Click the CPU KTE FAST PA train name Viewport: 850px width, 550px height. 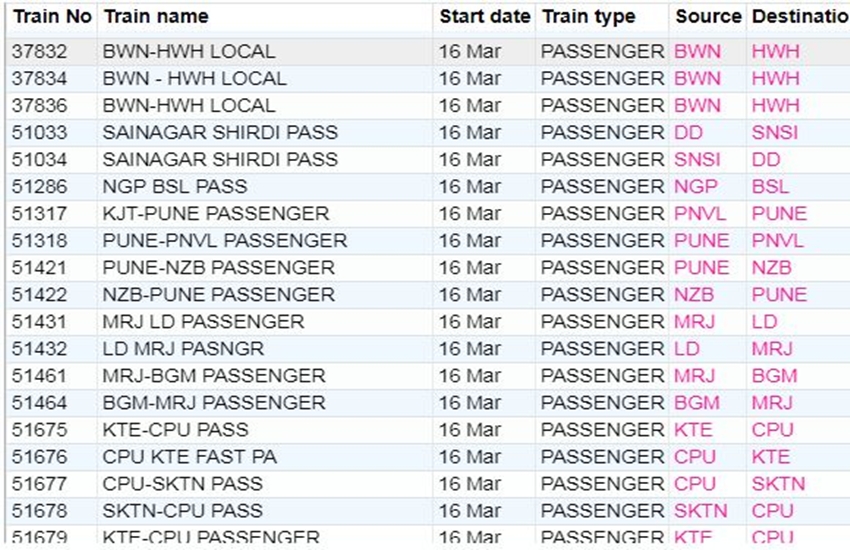[189, 457]
